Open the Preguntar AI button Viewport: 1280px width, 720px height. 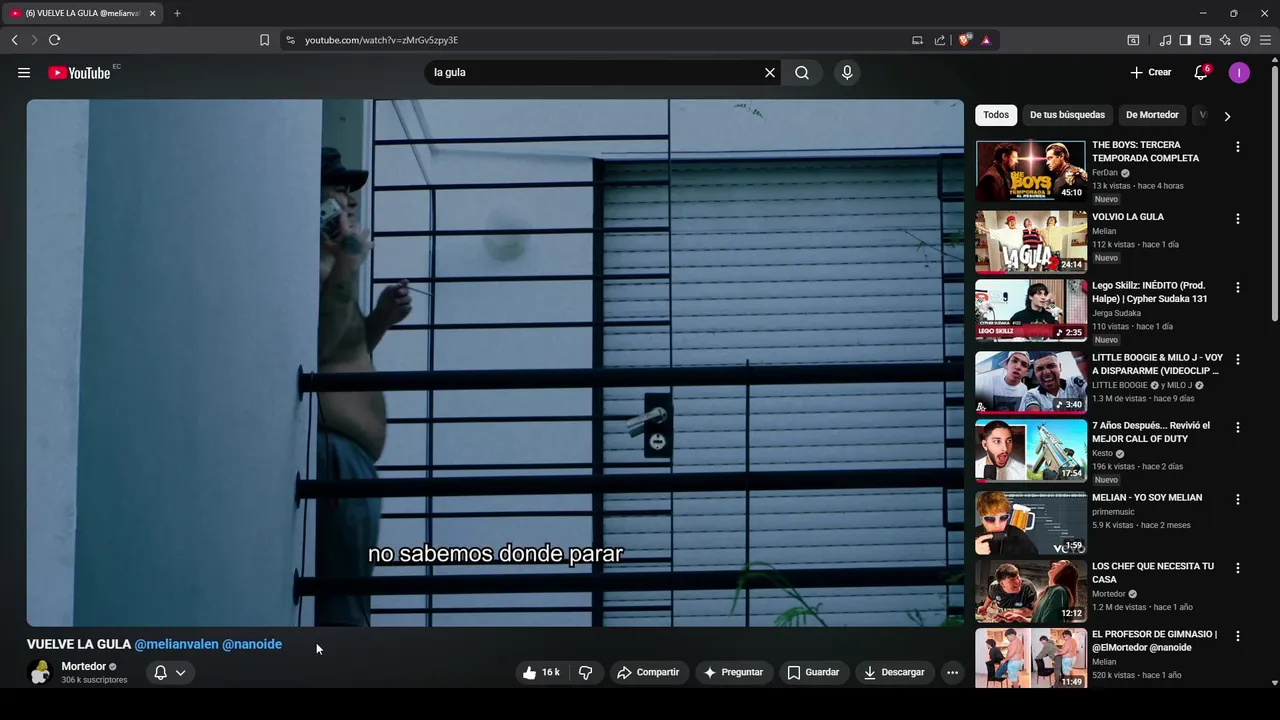click(x=733, y=673)
